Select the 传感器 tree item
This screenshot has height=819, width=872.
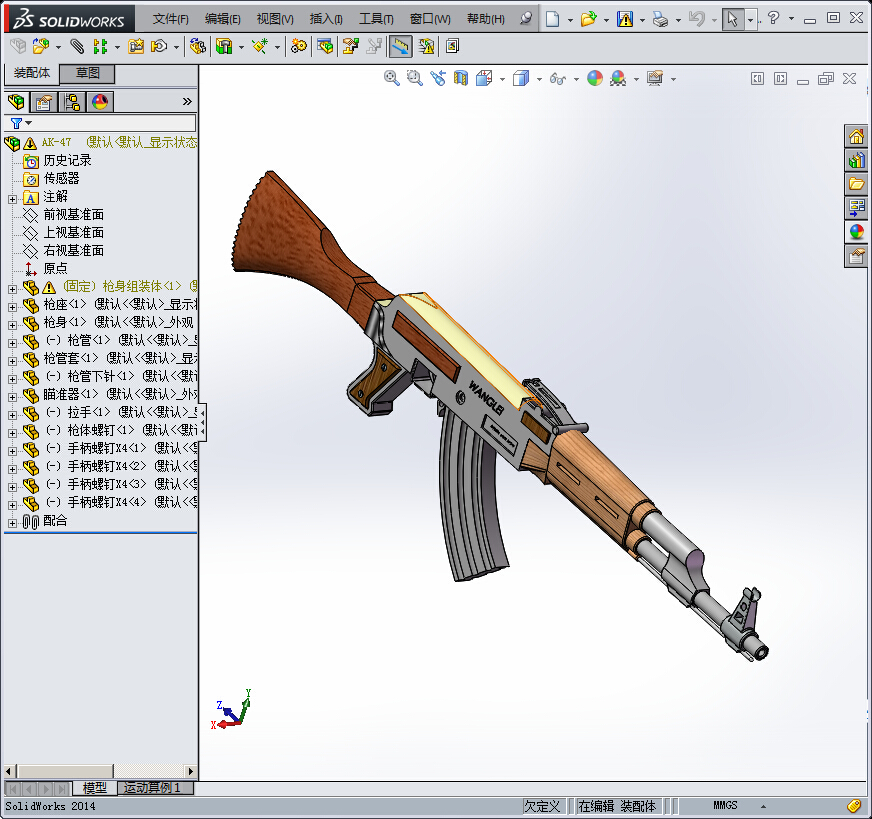click(x=61, y=178)
